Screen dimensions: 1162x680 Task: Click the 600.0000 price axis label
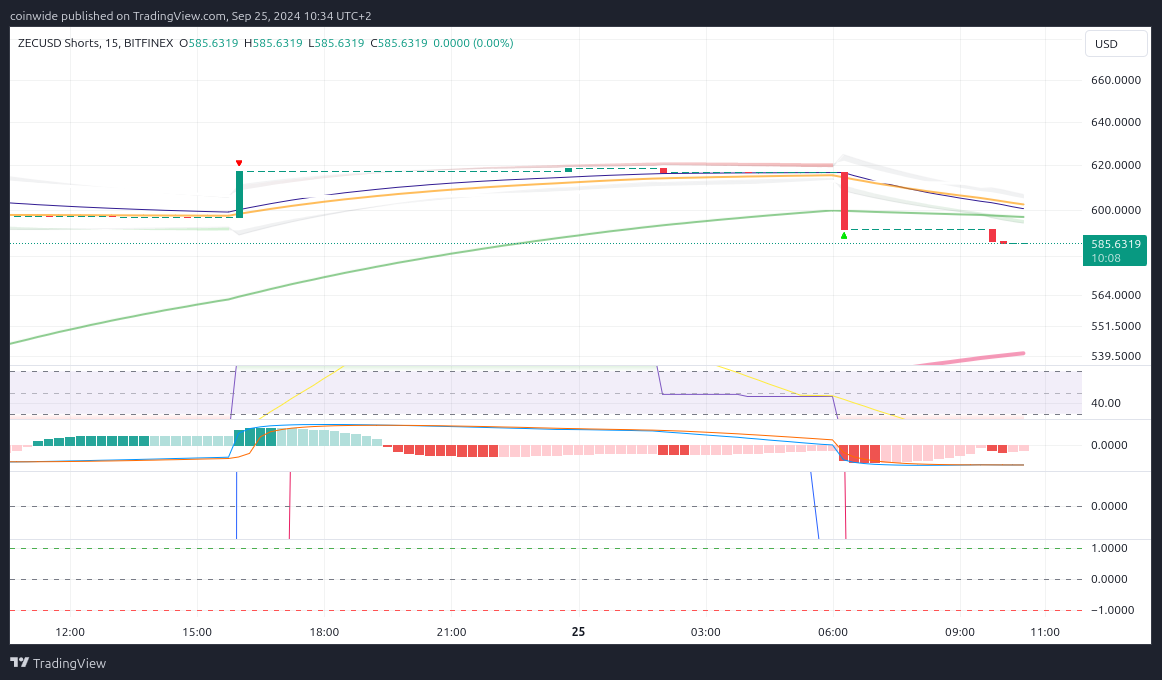coord(1115,210)
